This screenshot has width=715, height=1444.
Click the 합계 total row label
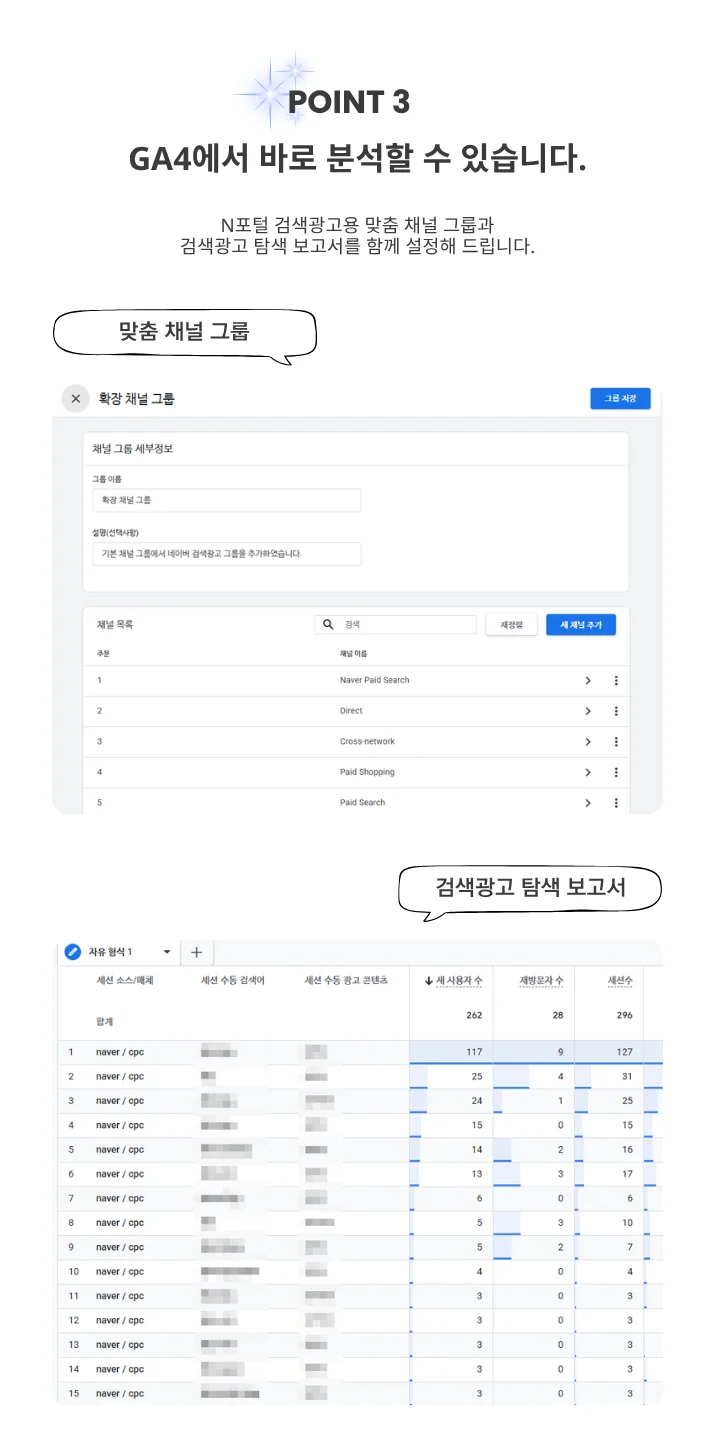tap(104, 1021)
